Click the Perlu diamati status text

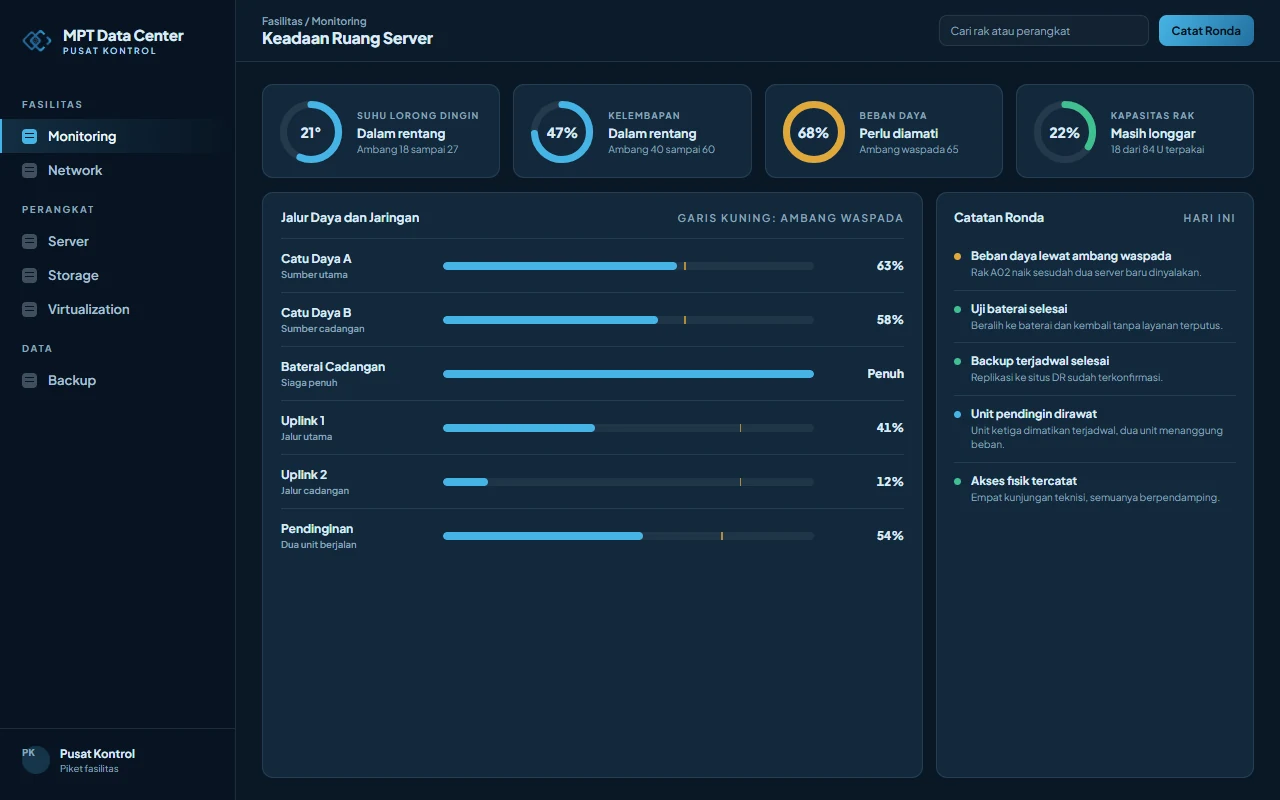point(899,134)
